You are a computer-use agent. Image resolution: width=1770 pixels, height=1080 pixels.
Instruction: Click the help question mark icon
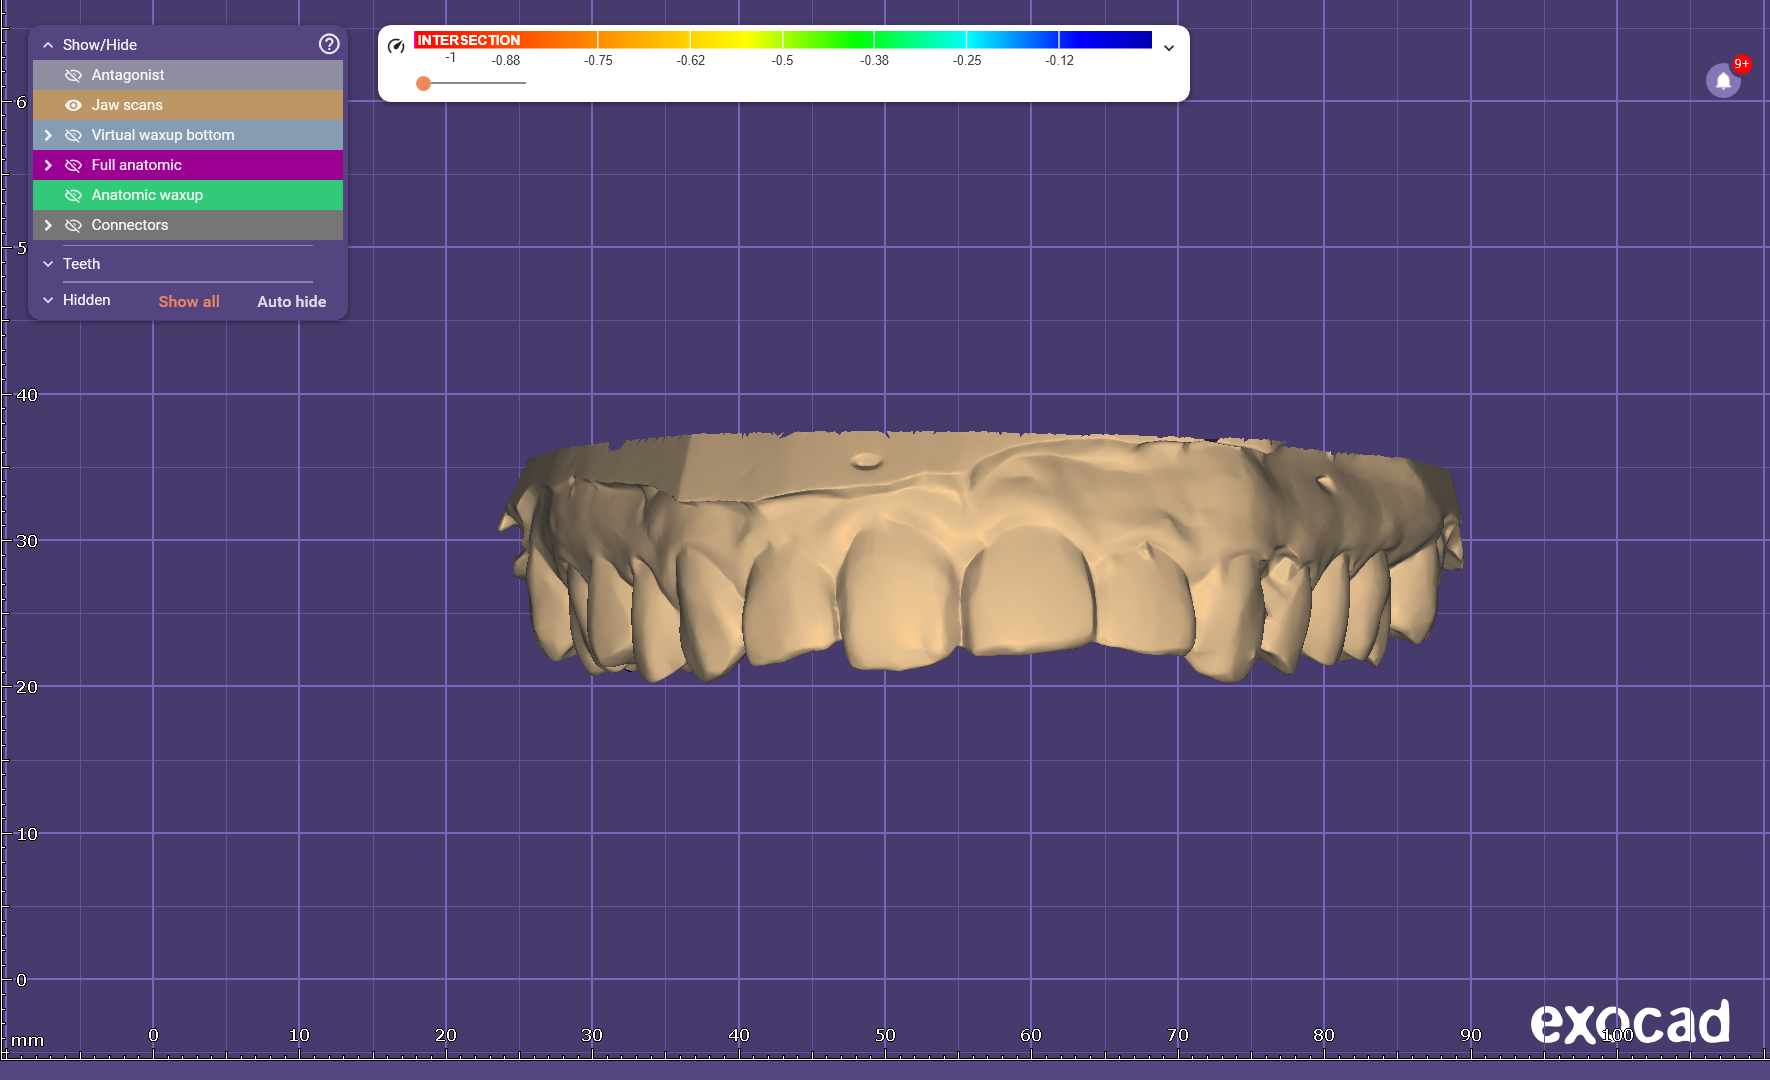pyautogui.click(x=329, y=44)
